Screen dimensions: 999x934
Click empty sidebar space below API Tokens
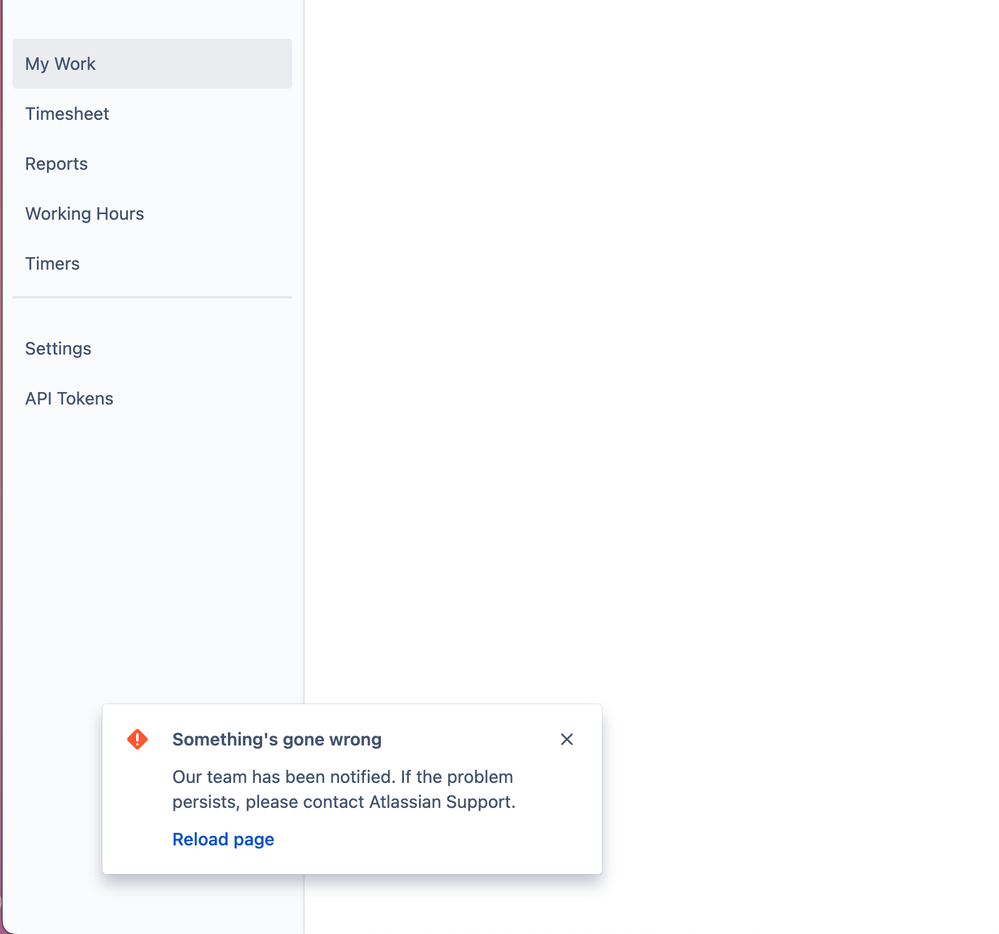[150, 550]
